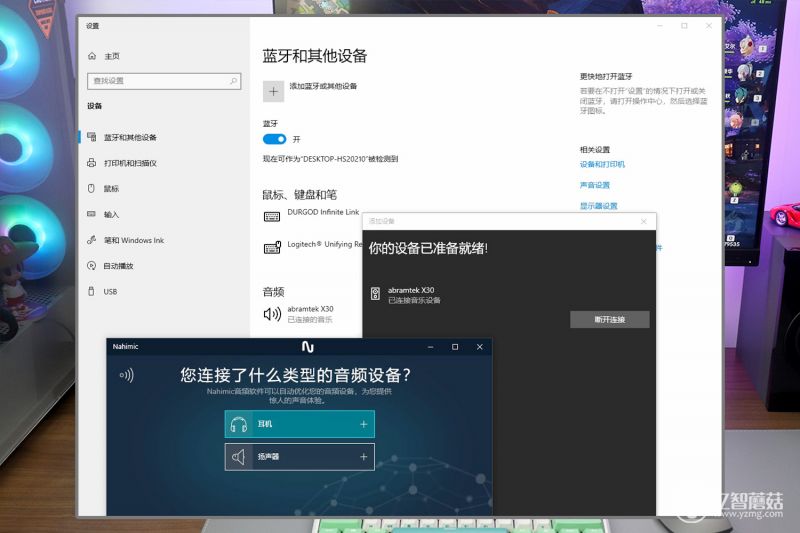The width and height of the screenshot is (800, 533).
Task: Focus the 查找设置 search field
Action: pos(164,81)
